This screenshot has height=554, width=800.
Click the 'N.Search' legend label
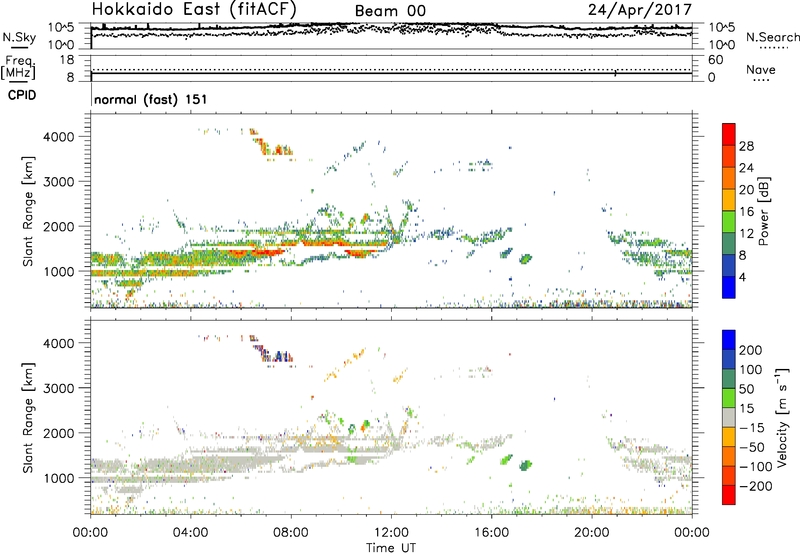click(772, 37)
